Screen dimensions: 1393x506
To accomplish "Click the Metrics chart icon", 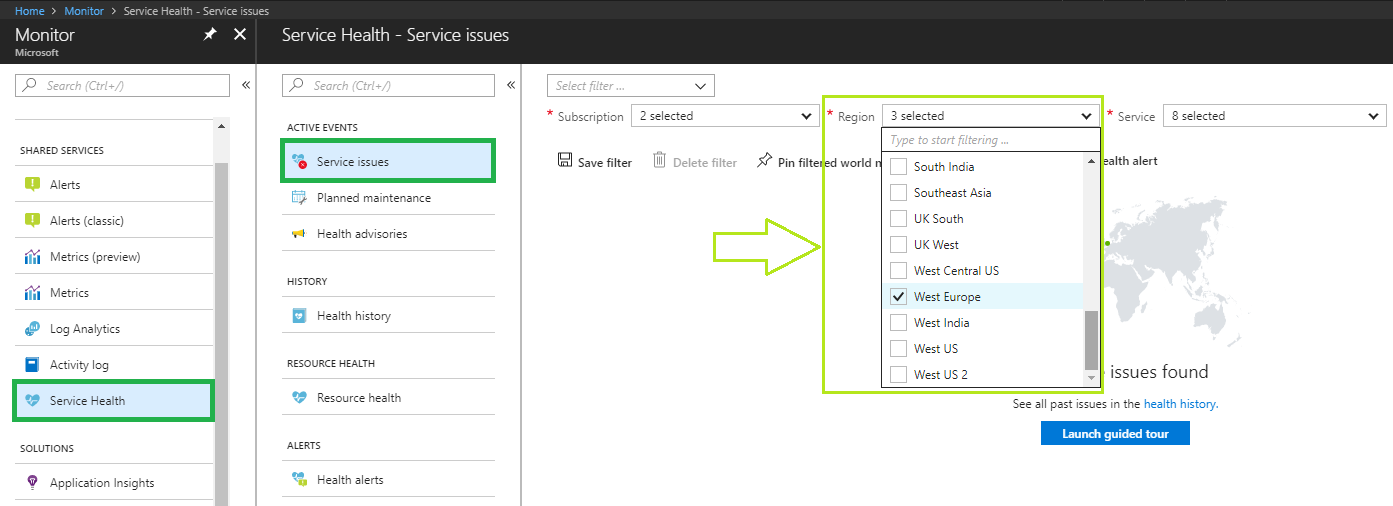I will tap(32, 293).
